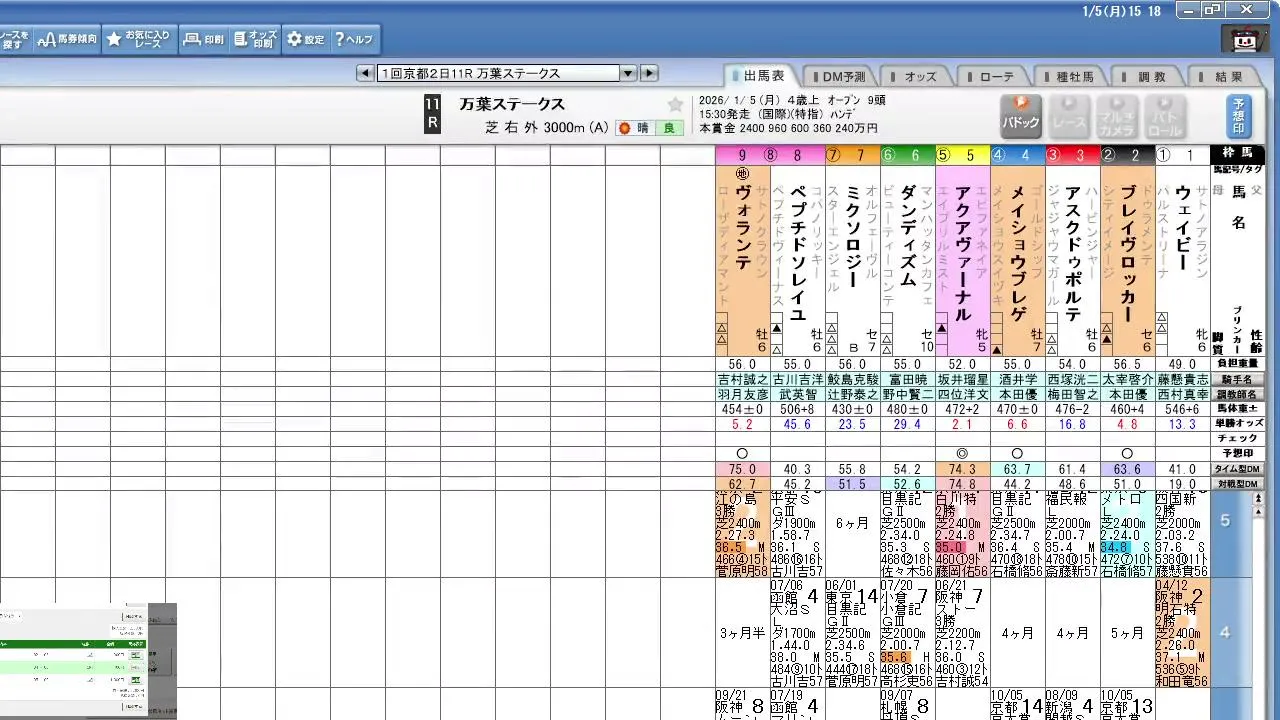This screenshot has height=720, width=1280.
Task: Click the 調教師名 row header button
Action: [x=1238, y=395]
